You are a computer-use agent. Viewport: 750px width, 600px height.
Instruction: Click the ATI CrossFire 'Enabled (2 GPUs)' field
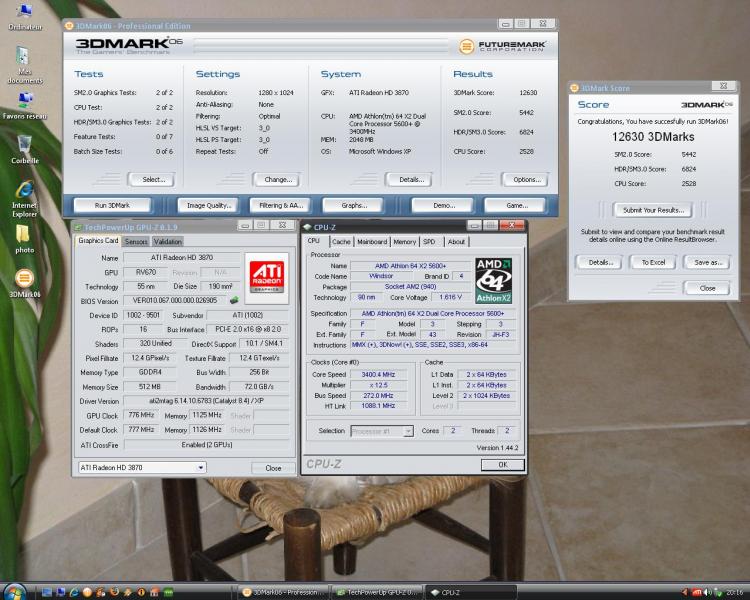point(206,444)
